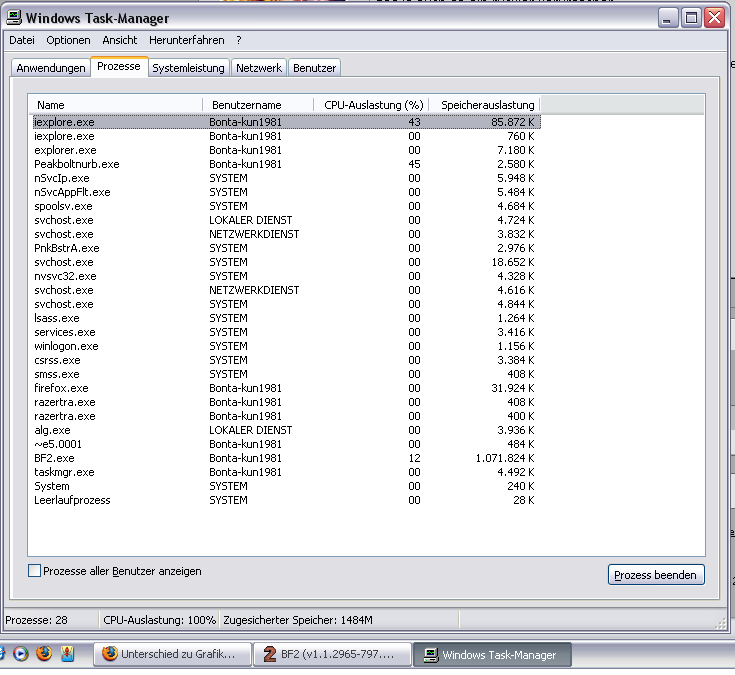Click the Windows Task-Manager taskbar button

492,654
